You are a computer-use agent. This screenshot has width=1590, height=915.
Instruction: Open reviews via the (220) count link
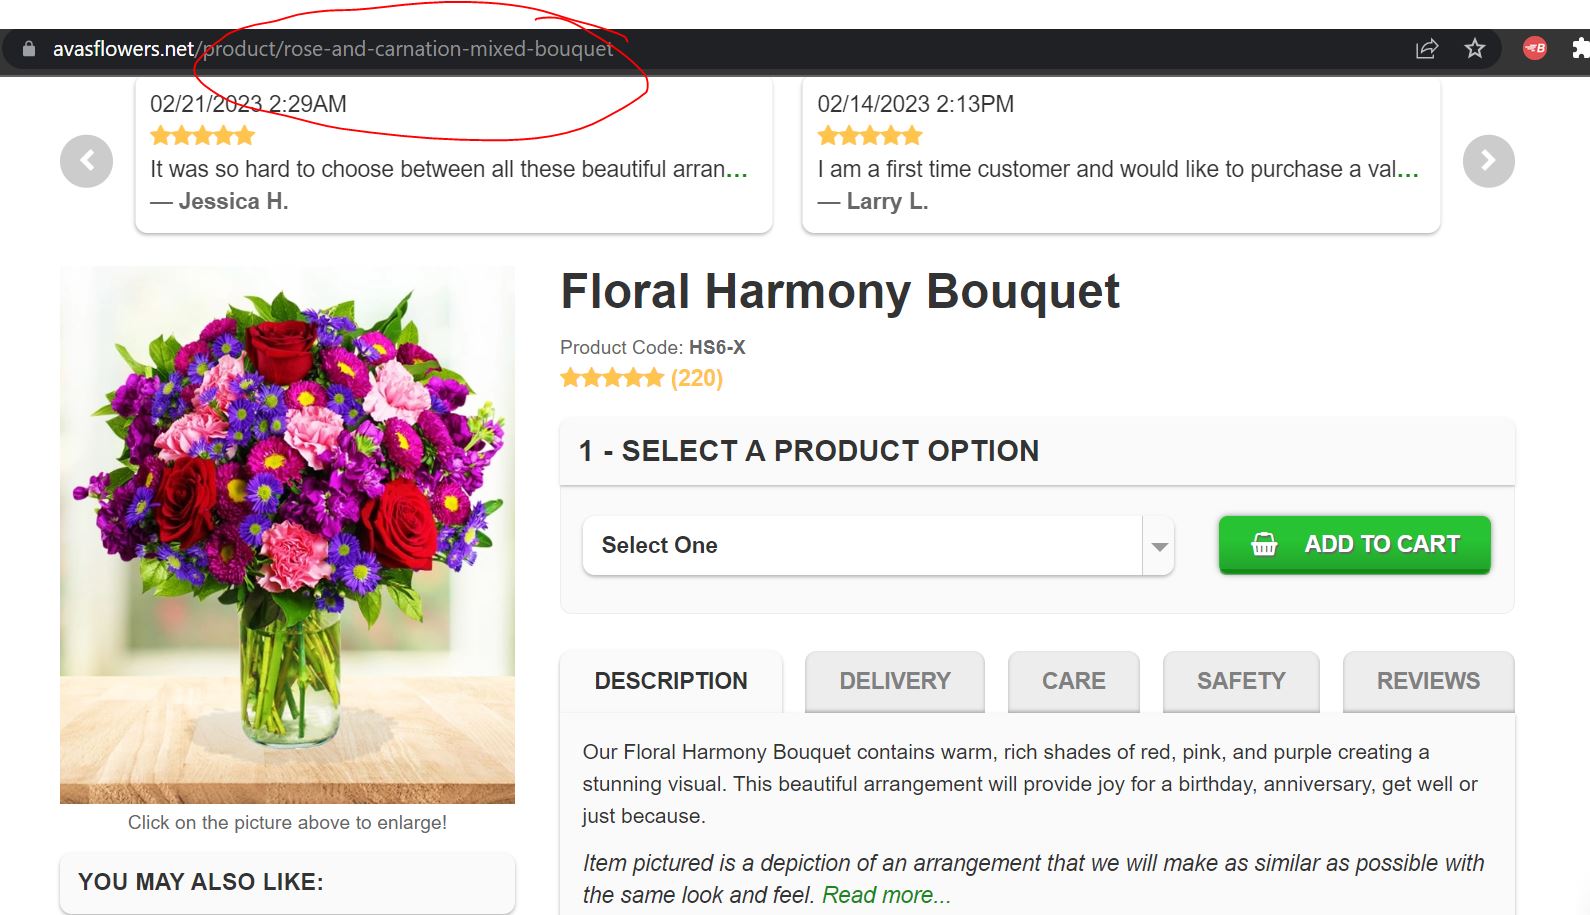697,377
